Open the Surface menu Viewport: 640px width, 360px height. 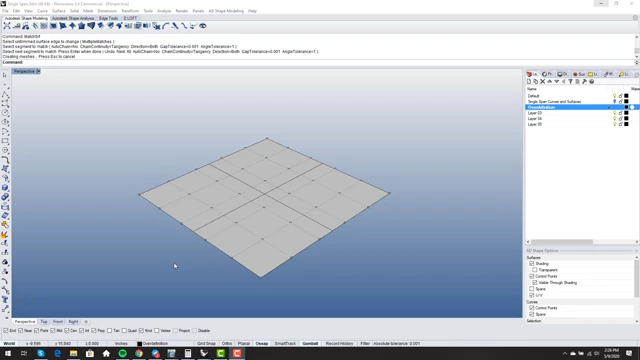coord(59,11)
